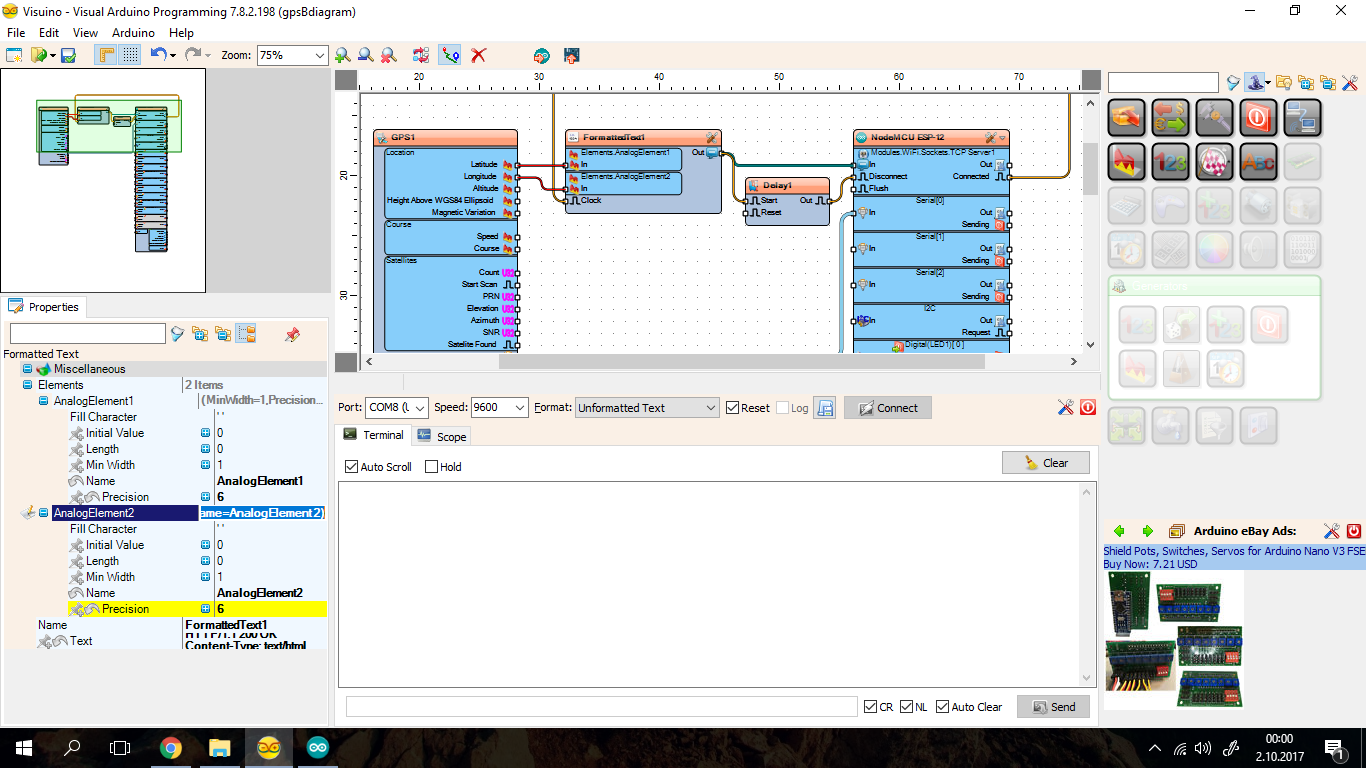1366x768 pixels.
Task: Activate the Zoom In magnifier tool
Action: (x=344, y=55)
